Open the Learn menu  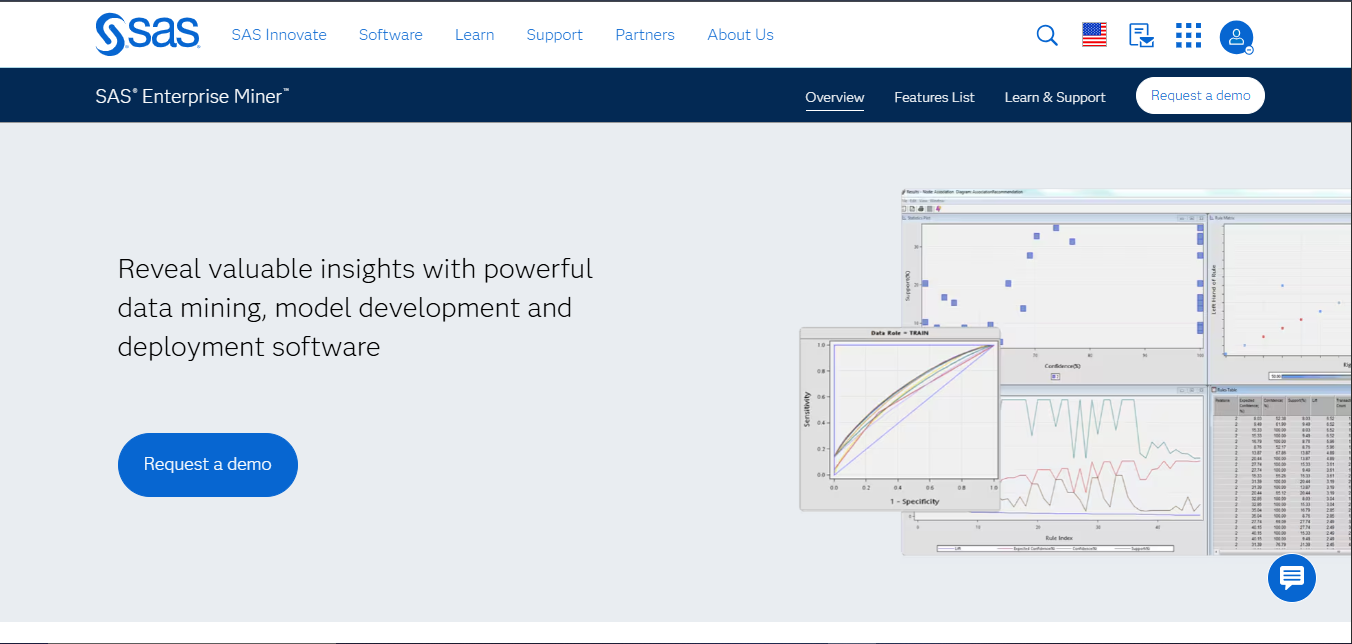tap(474, 34)
